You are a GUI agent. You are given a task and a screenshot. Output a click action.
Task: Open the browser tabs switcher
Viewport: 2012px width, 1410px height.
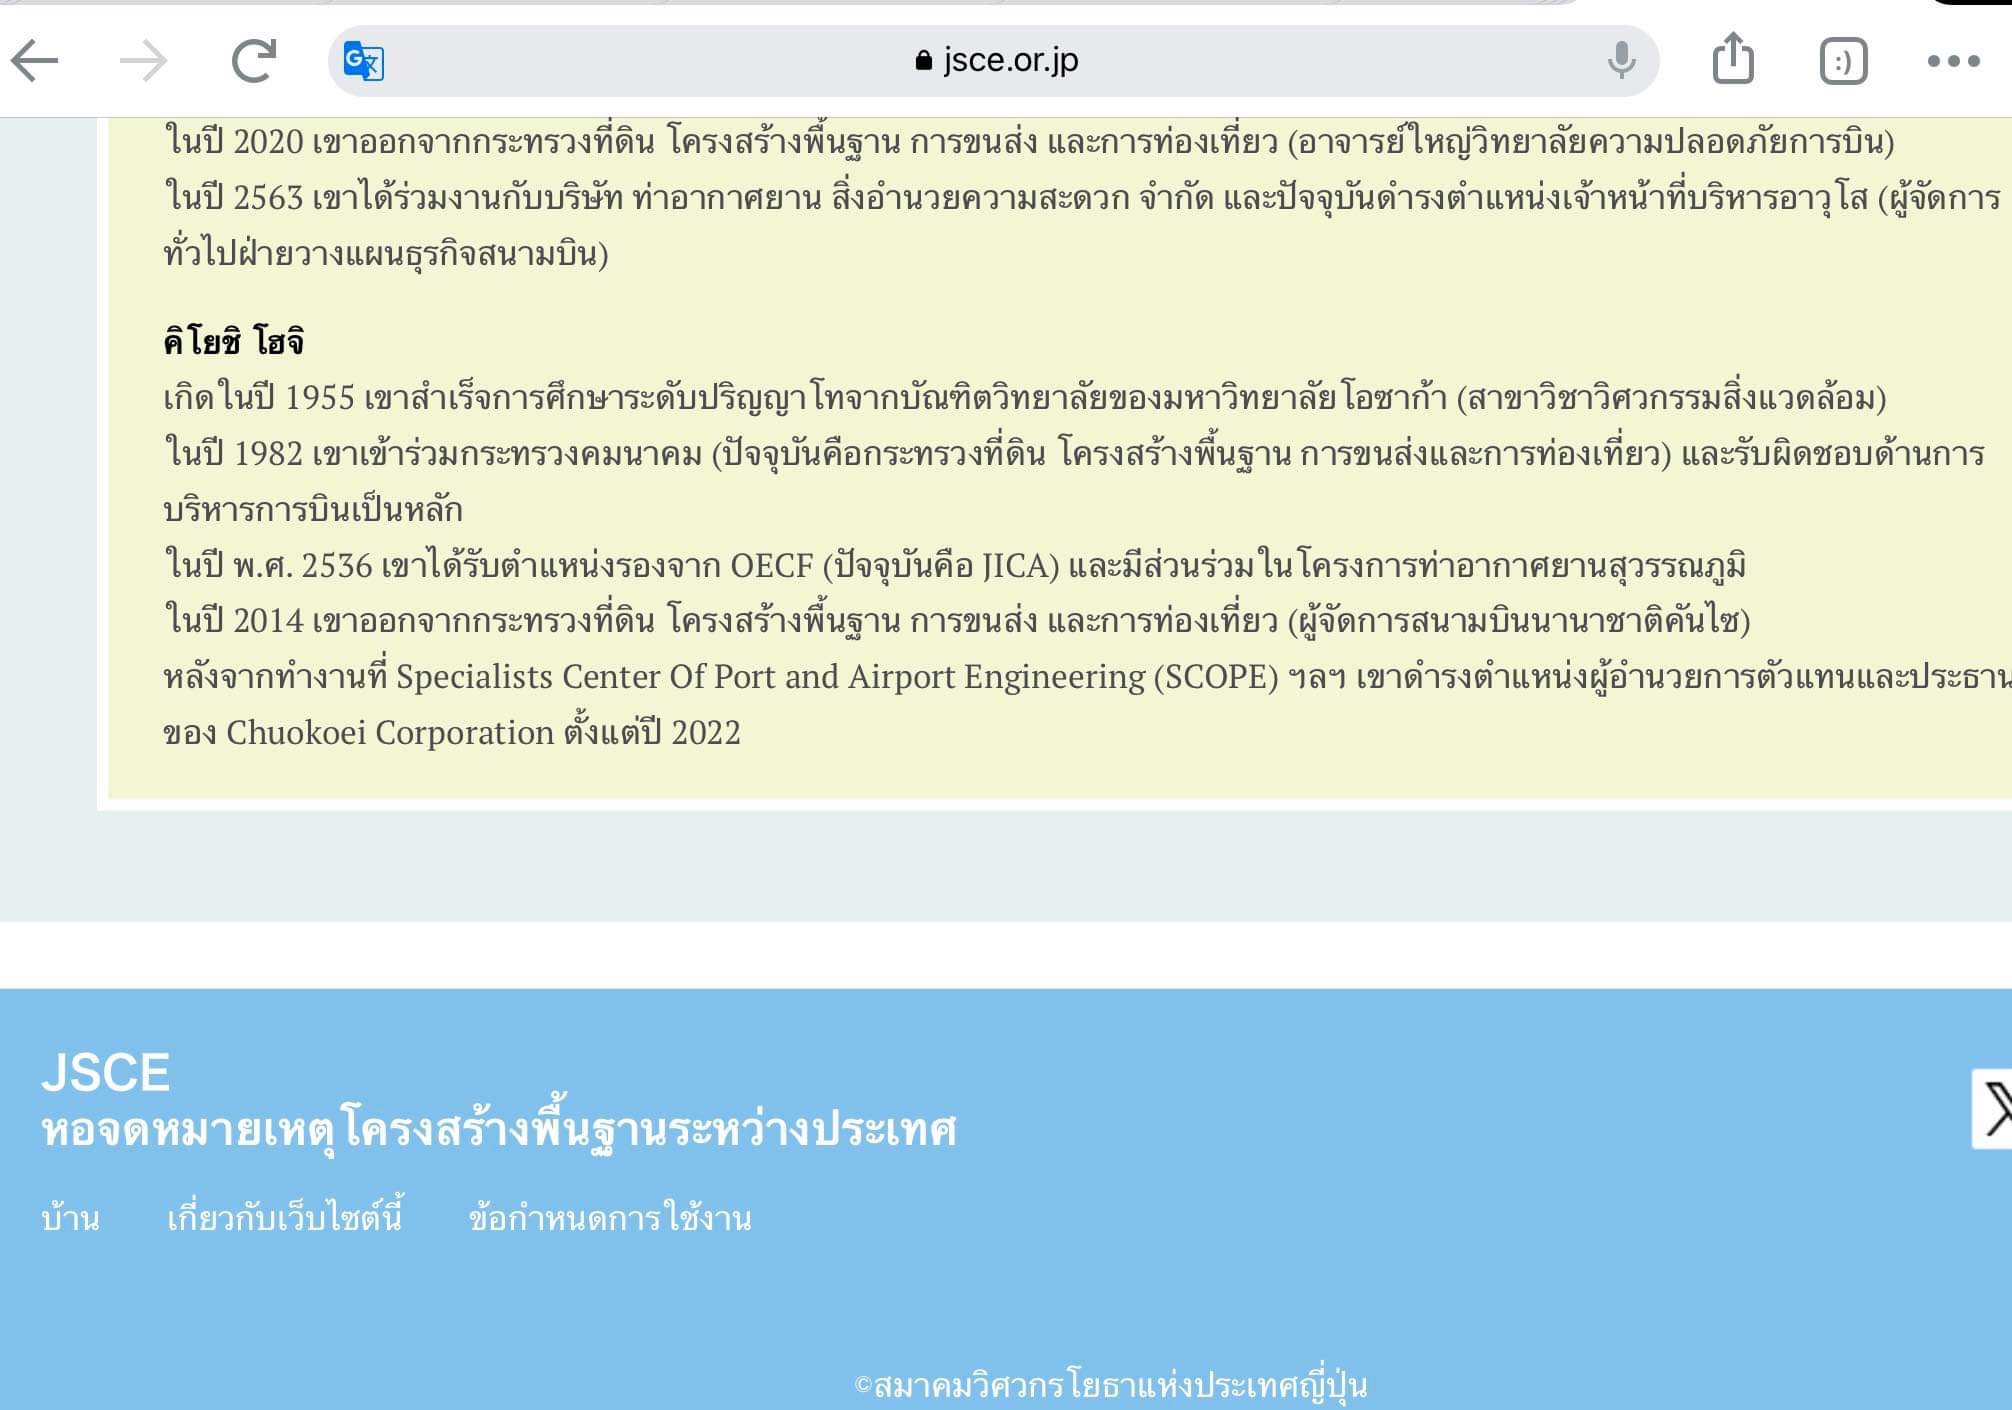pyautogui.click(x=1843, y=62)
